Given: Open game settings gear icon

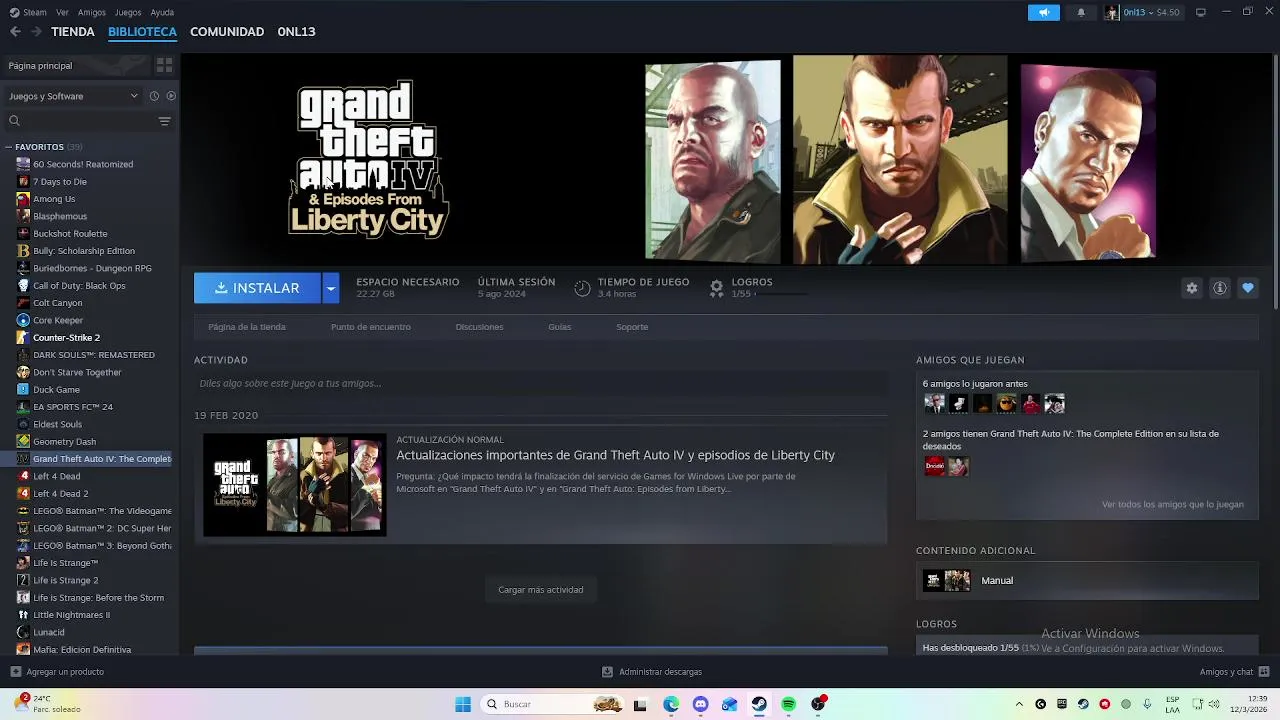Looking at the screenshot, I should click(1191, 288).
